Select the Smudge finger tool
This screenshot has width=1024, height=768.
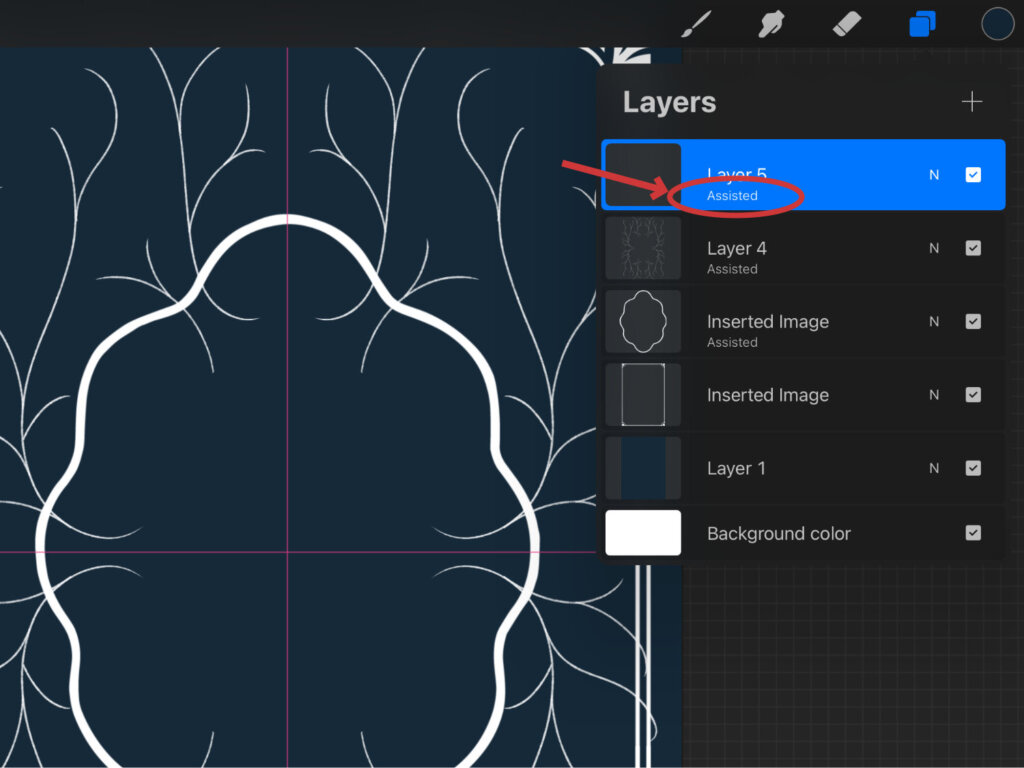tap(771, 23)
